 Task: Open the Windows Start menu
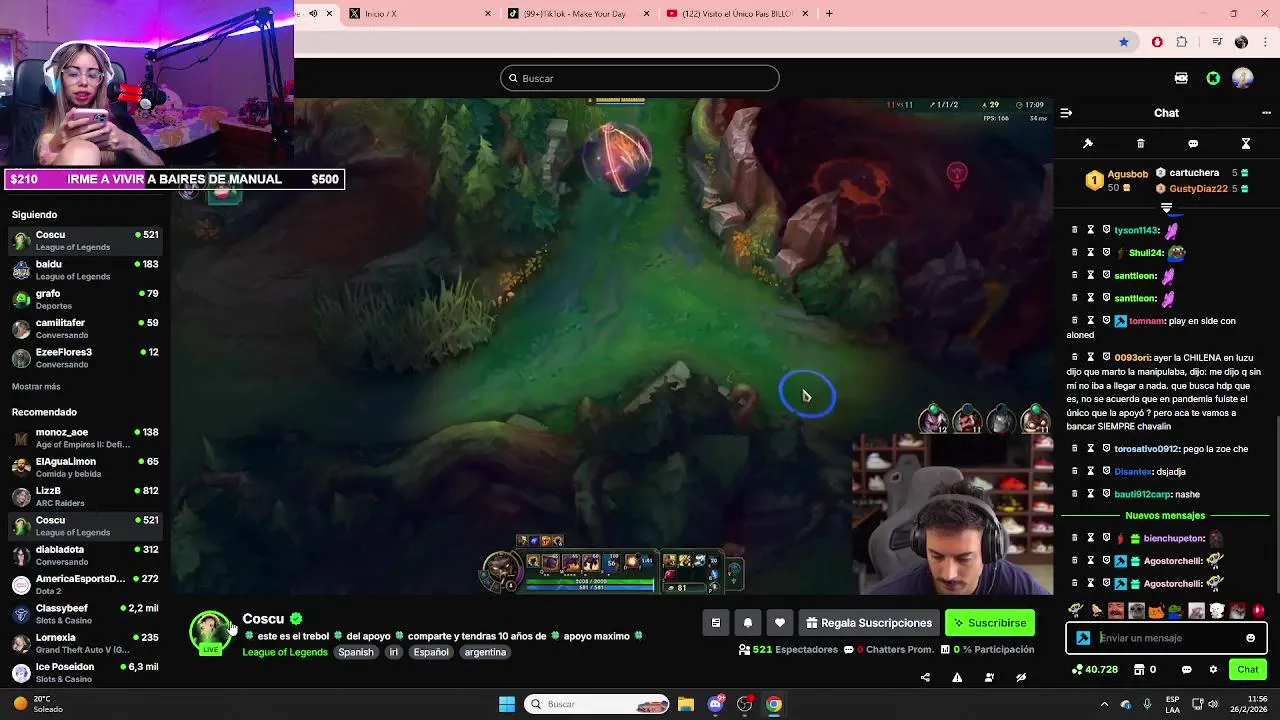pyautogui.click(x=507, y=704)
